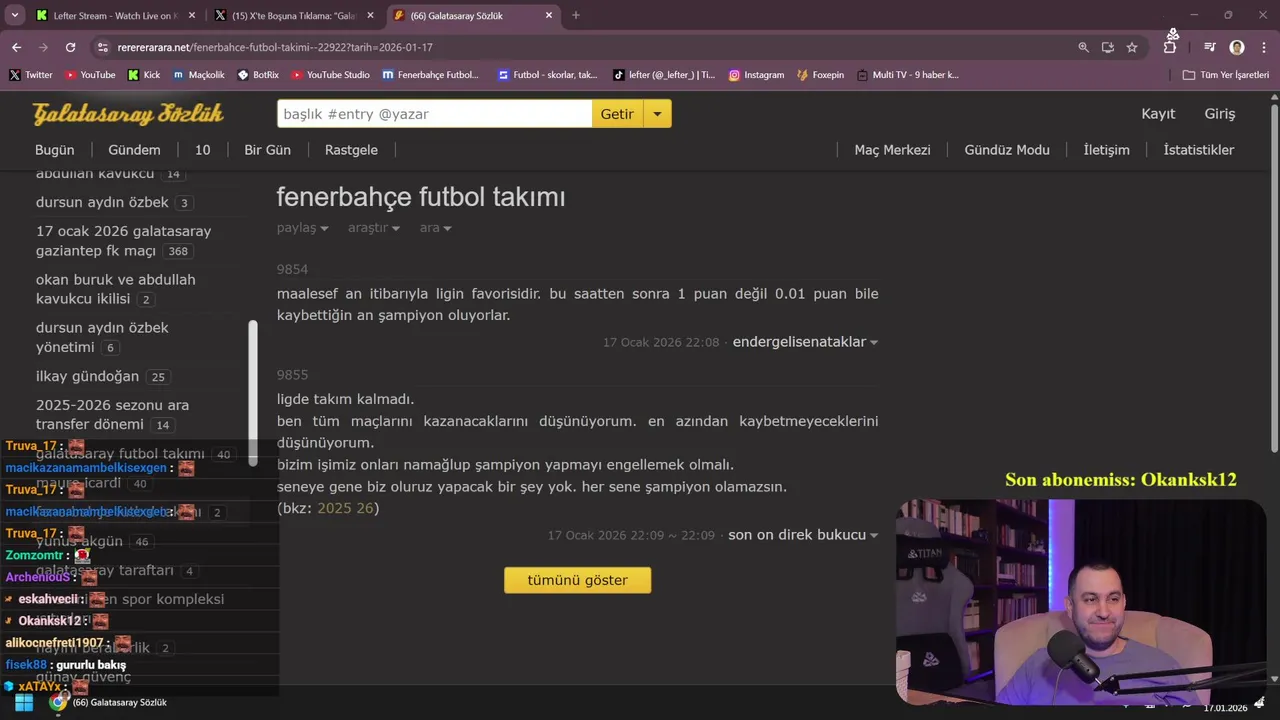The width and height of the screenshot is (1280, 720).
Task: Select the 10 menu item
Action: click(x=202, y=150)
